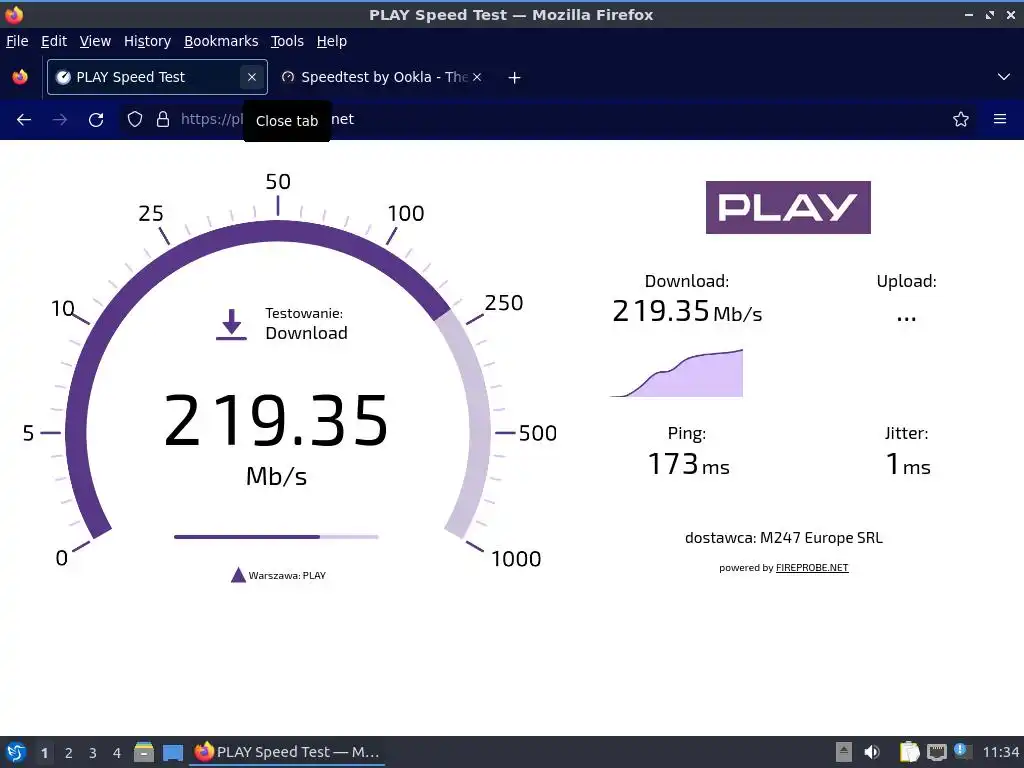Click the Ping 173 ms value

click(x=688, y=464)
